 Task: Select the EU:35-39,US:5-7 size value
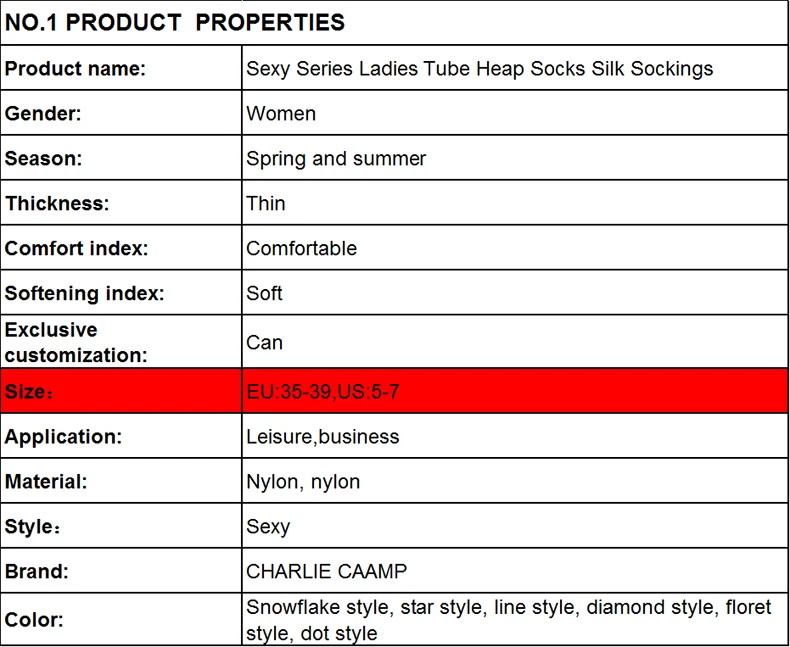pos(322,392)
